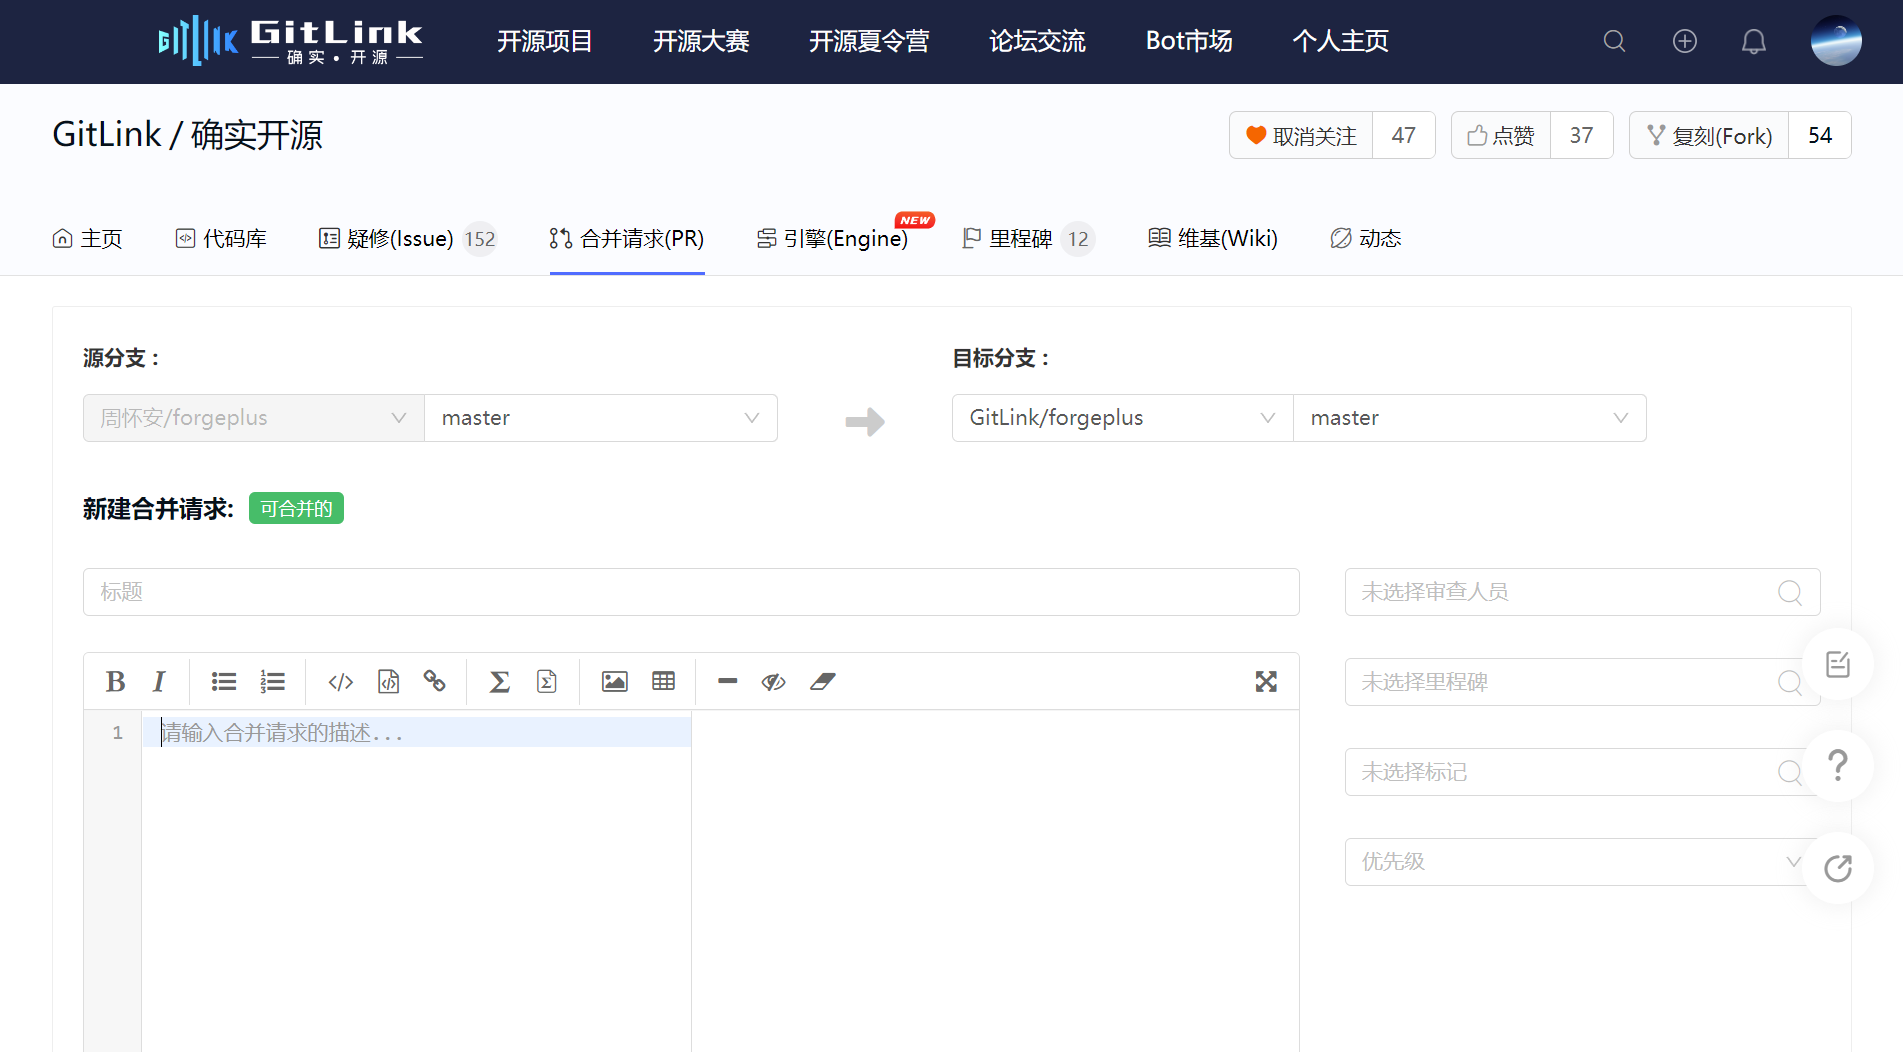Open the notifications bell
This screenshot has width=1903, height=1052.
click(1754, 41)
